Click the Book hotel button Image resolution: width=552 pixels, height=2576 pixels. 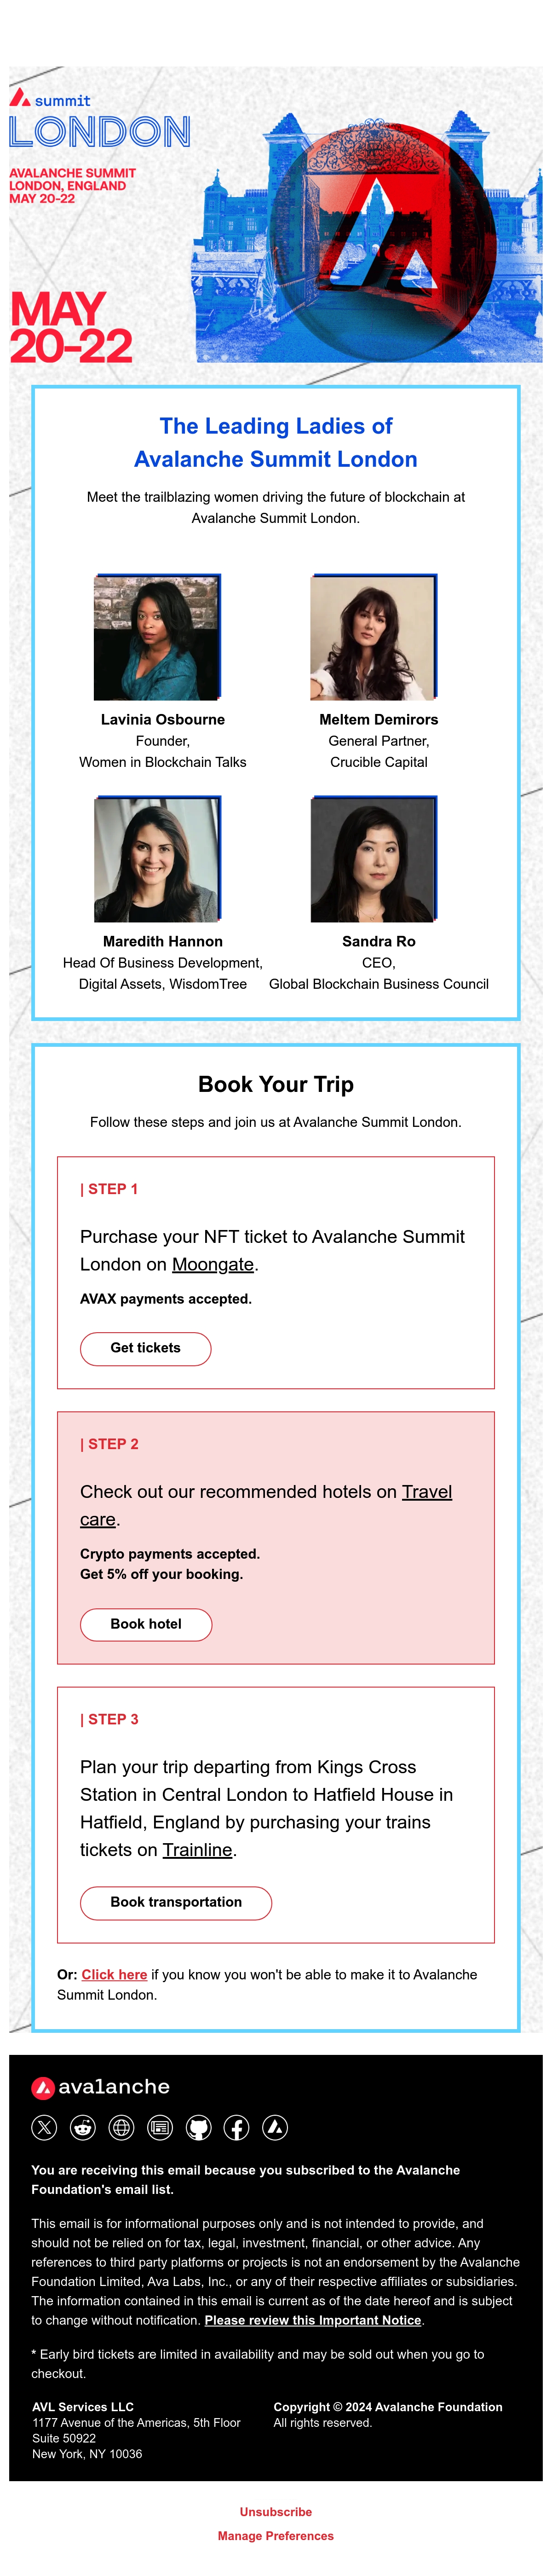[x=146, y=1624]
